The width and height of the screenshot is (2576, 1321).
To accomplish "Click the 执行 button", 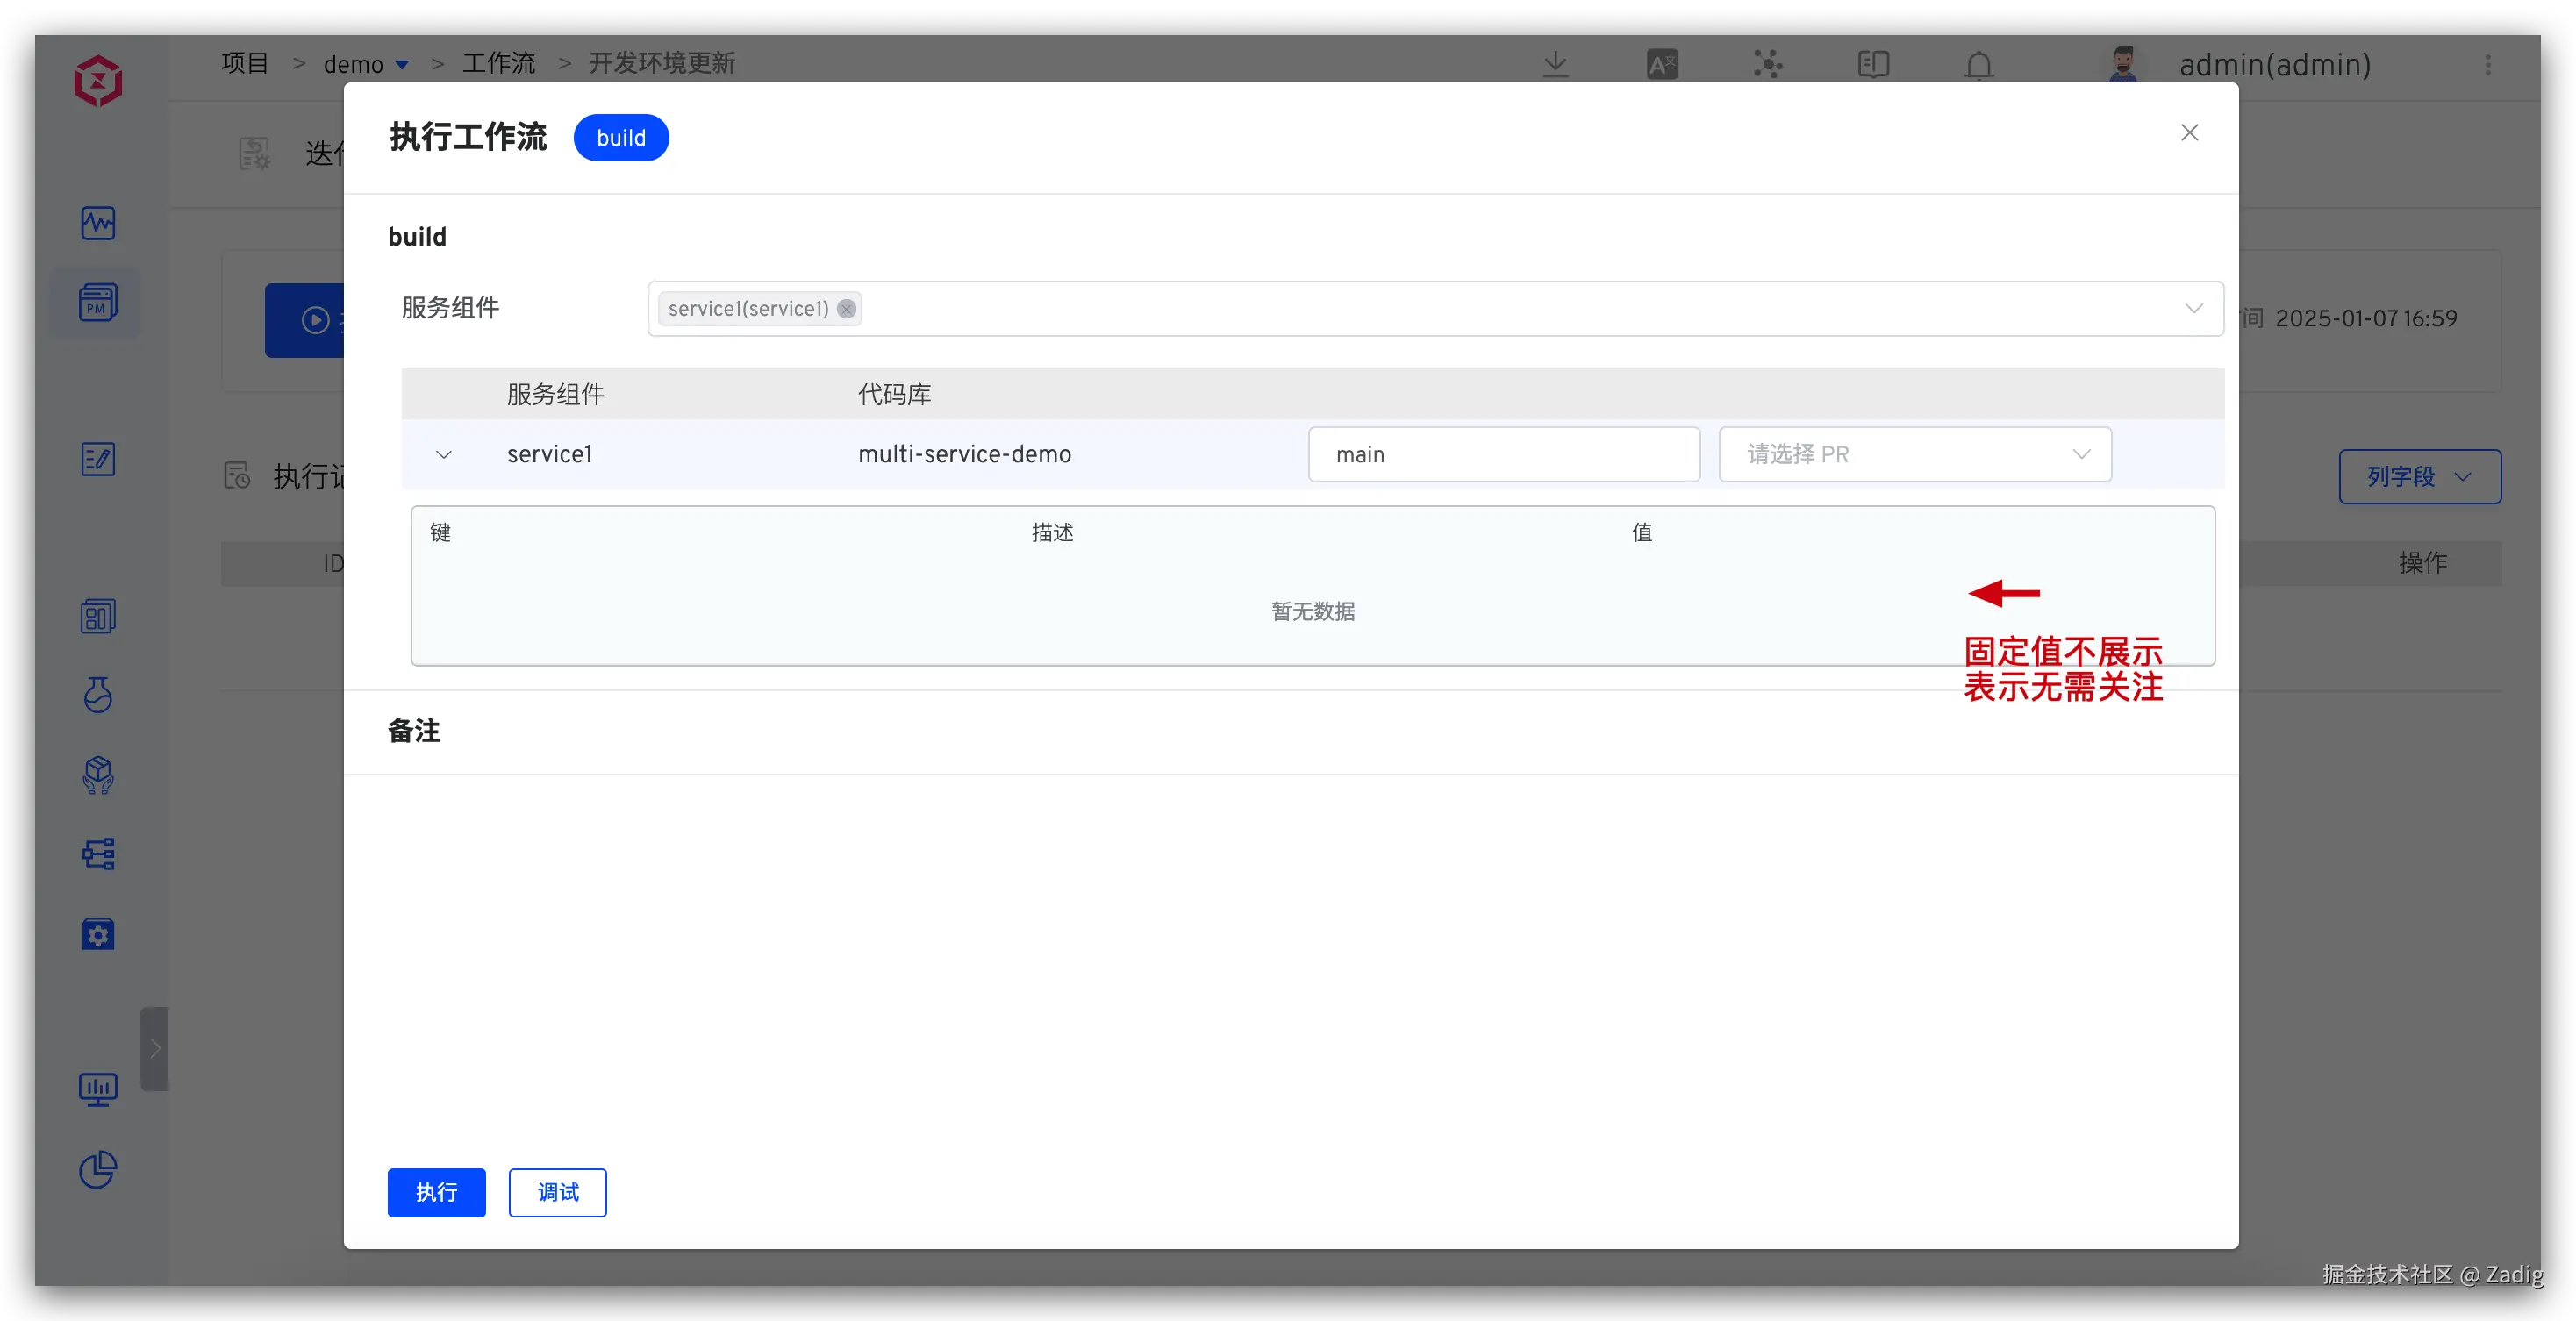I will click(x=436, y=1192).
